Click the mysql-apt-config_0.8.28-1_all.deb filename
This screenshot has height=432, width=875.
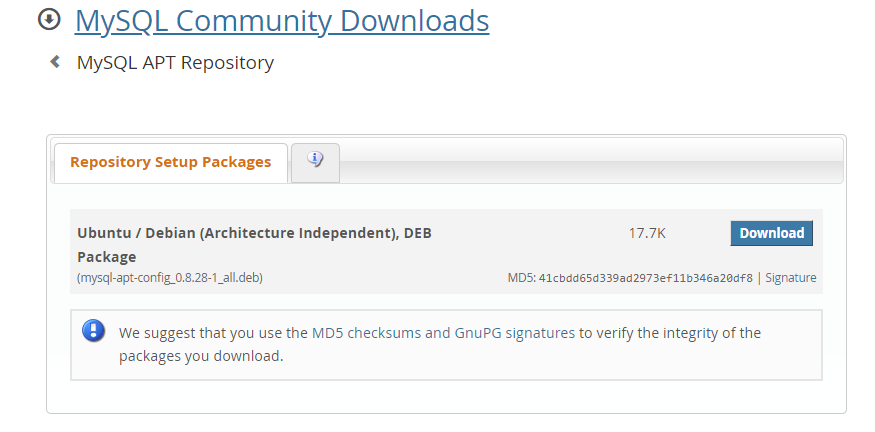[x=170, y=278]
